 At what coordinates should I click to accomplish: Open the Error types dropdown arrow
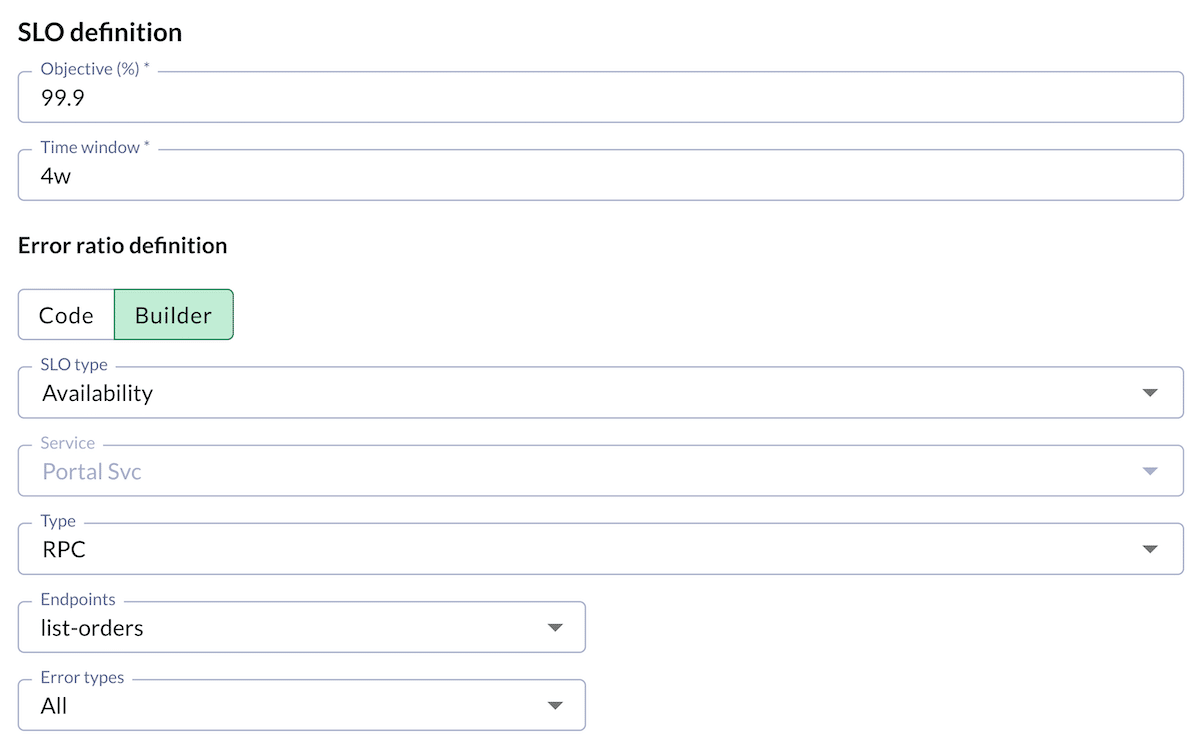pyautogui.click(x=555, y=704)
